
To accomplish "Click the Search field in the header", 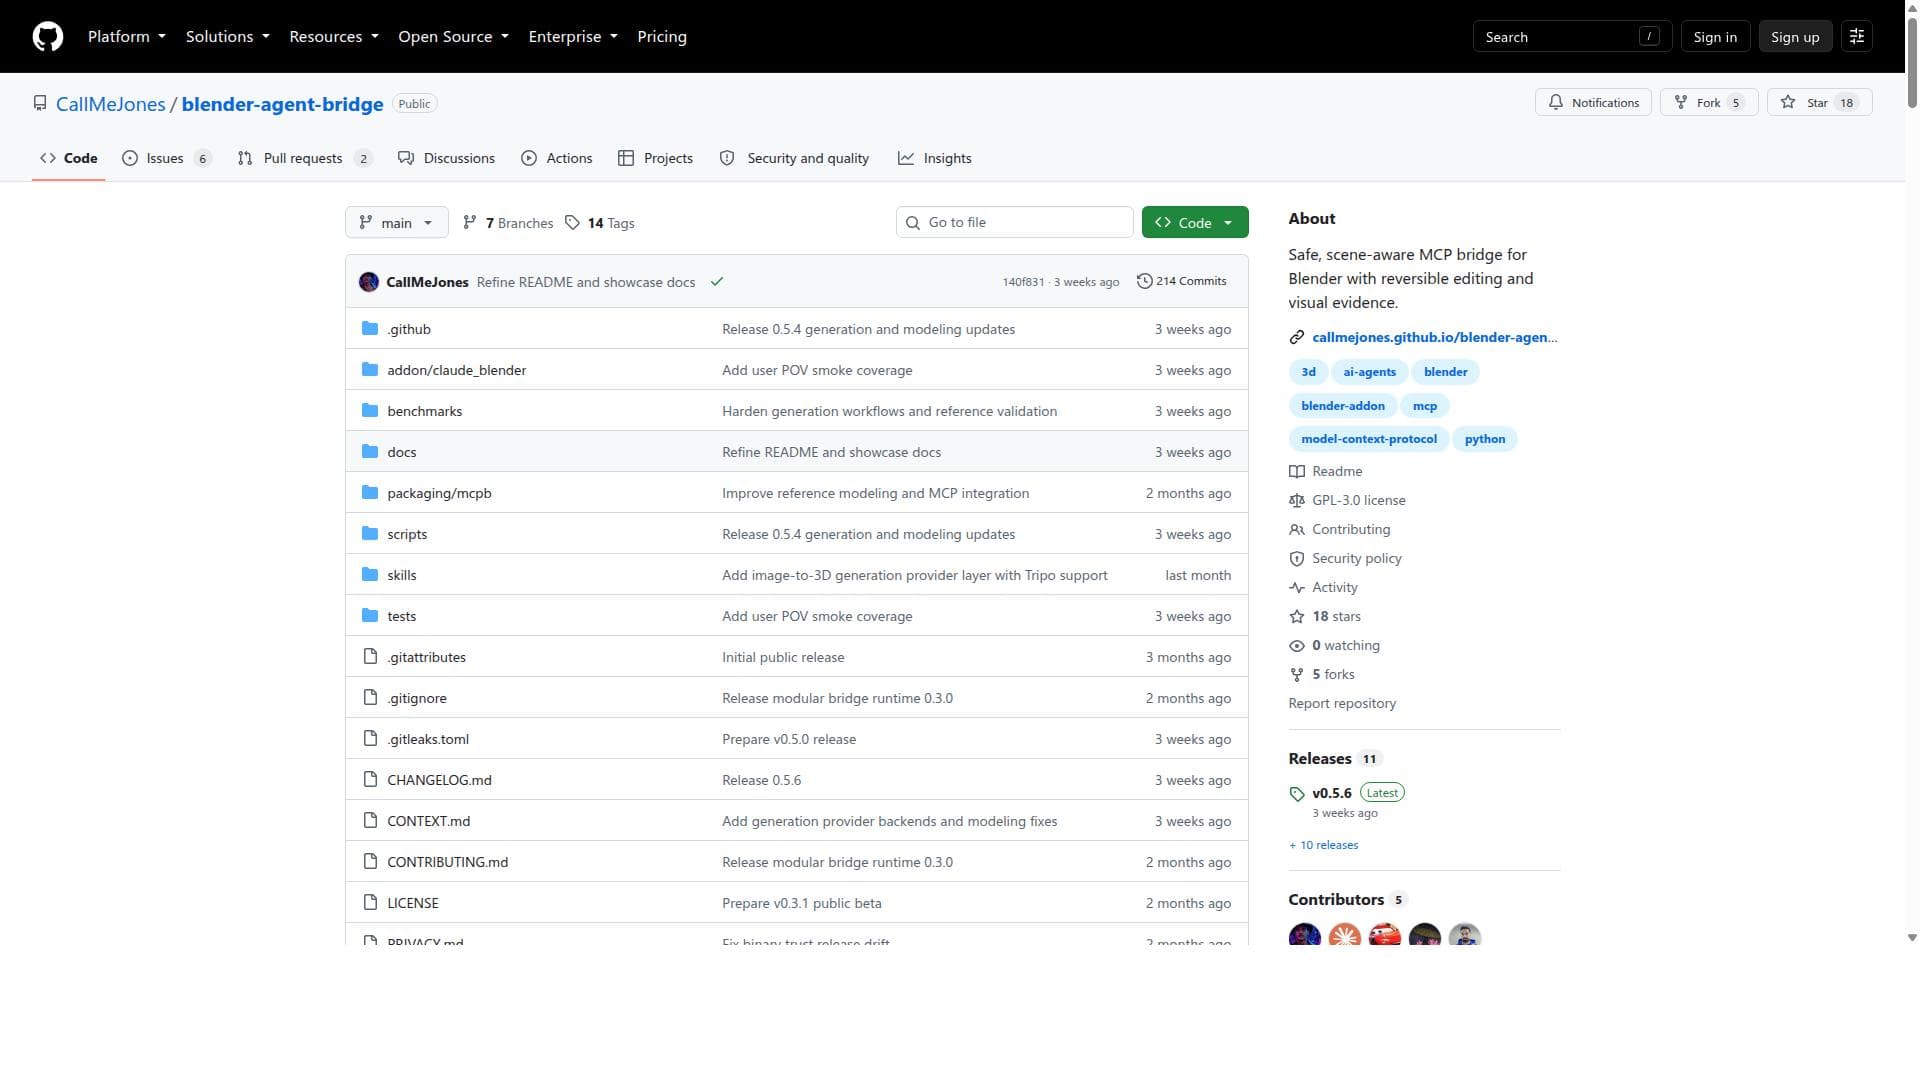I will pyautogui.click(x=1572, y=37).
